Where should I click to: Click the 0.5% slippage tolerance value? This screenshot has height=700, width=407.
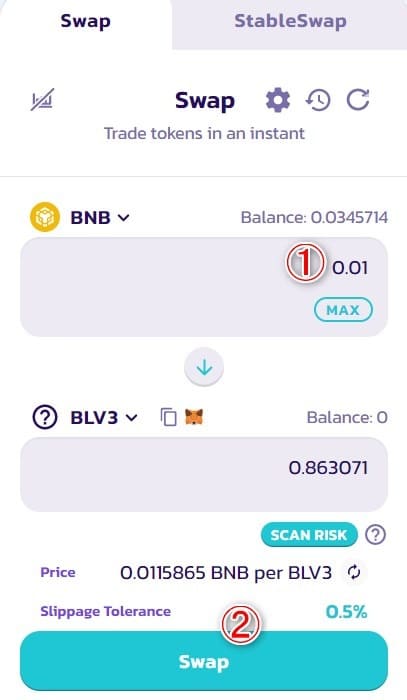(x=346, y=611)
